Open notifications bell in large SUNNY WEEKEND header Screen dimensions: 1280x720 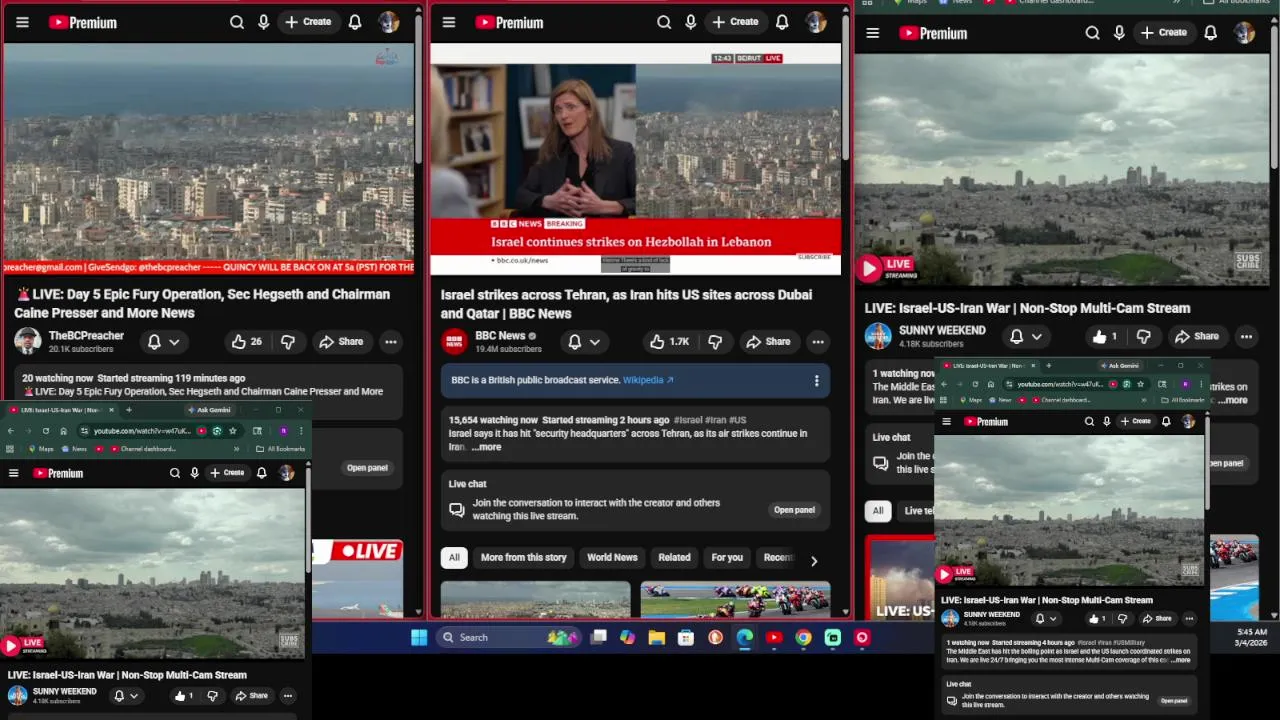click(1211, 33)
